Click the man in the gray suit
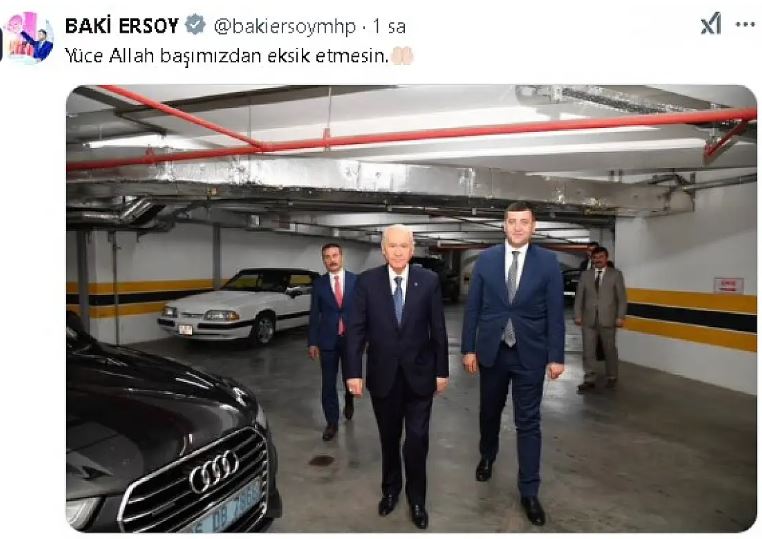The width and height of the screenshot is (762, 539). pyautogui.click(x=600, y=318)
